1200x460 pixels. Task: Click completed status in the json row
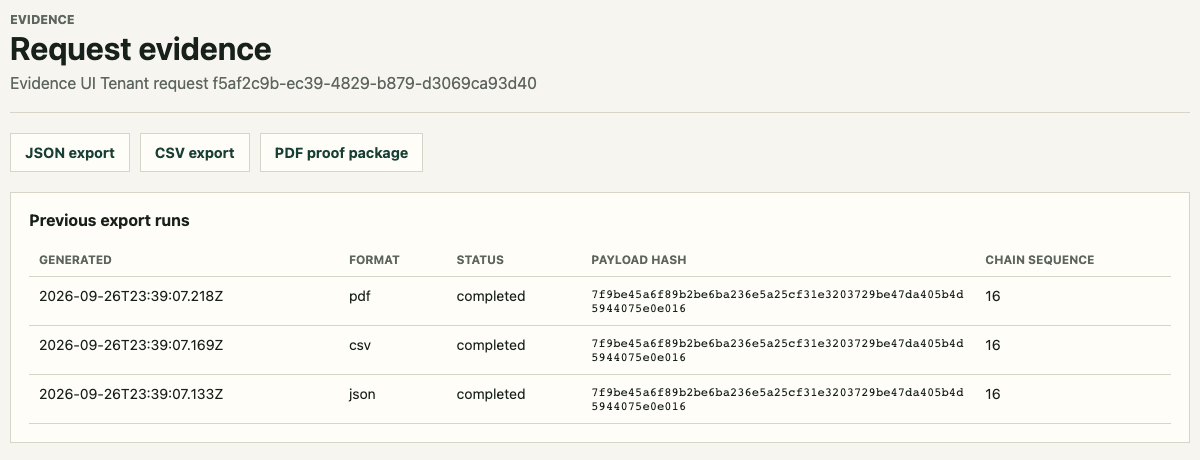491,394
